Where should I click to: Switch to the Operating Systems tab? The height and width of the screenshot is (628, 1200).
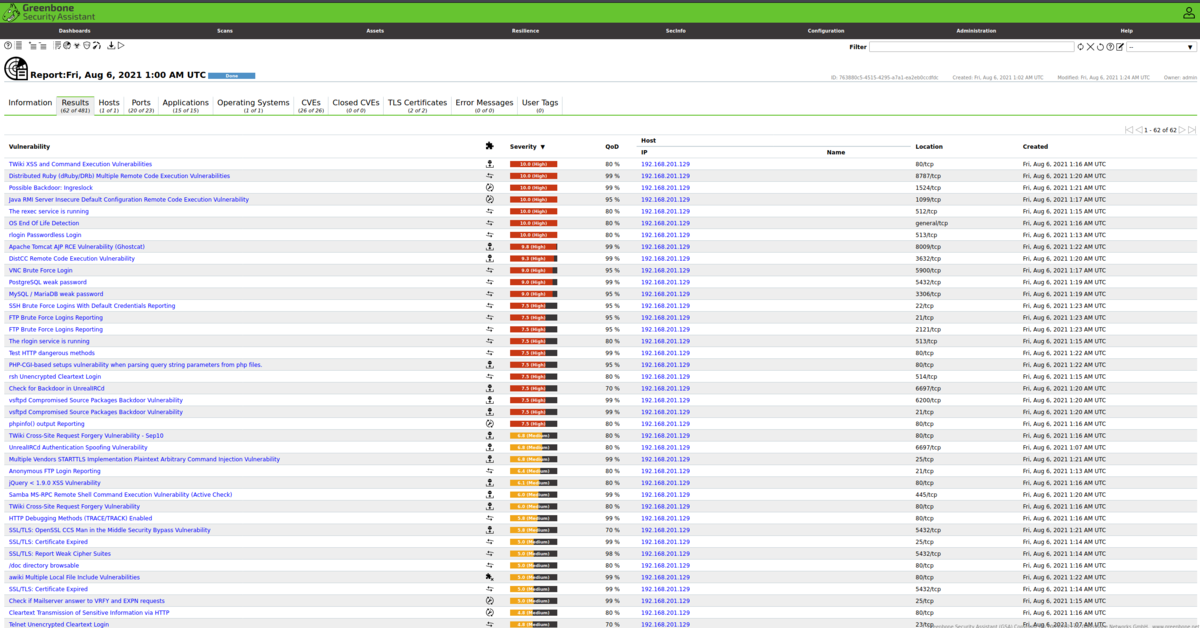[x=253, y=105]
